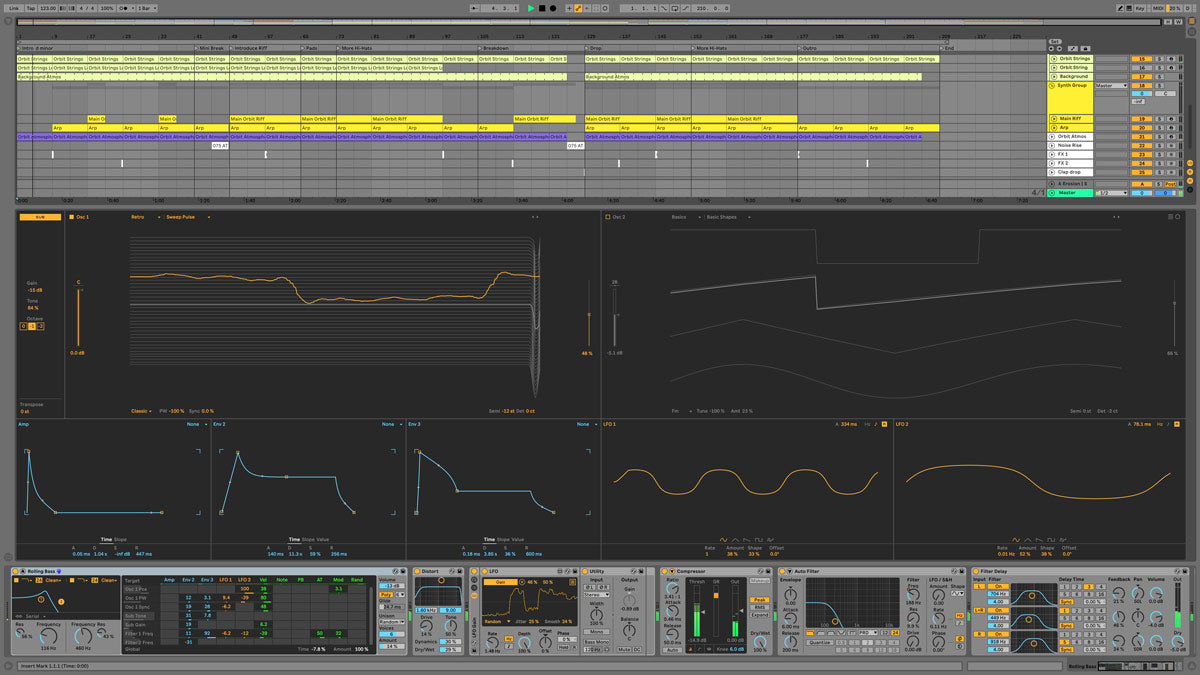
Task: Click the Filter Delay device activator icon
Action: click(976, 571)
